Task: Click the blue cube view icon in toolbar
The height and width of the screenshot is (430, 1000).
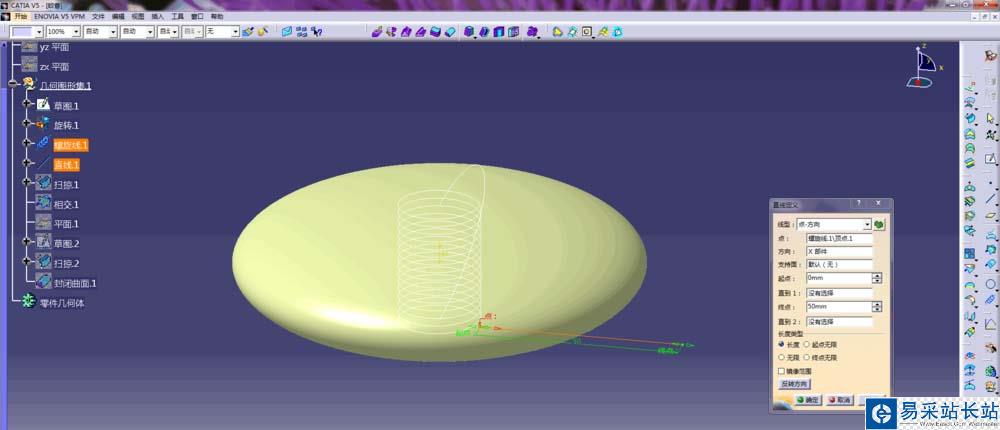Action: pyautogui.click(x=469, y=31)
